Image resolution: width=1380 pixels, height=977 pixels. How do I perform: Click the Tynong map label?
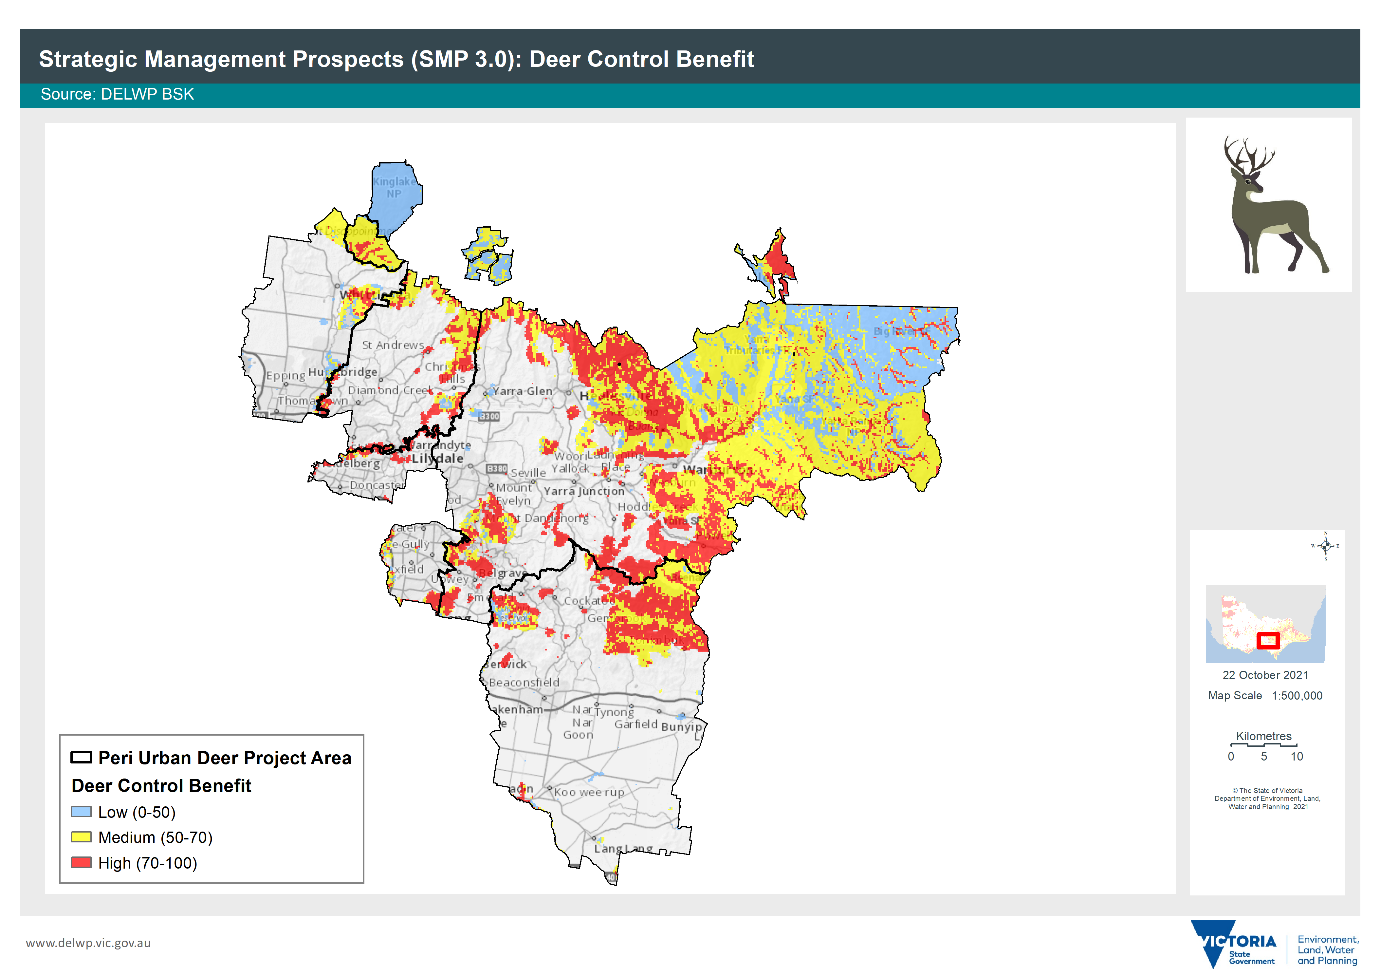point(614,712)
